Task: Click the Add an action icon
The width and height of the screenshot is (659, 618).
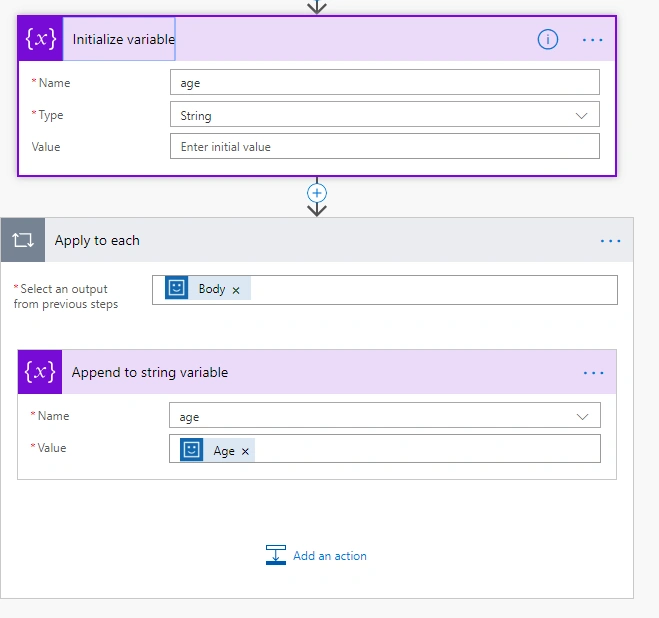Action: coord(276,555)
